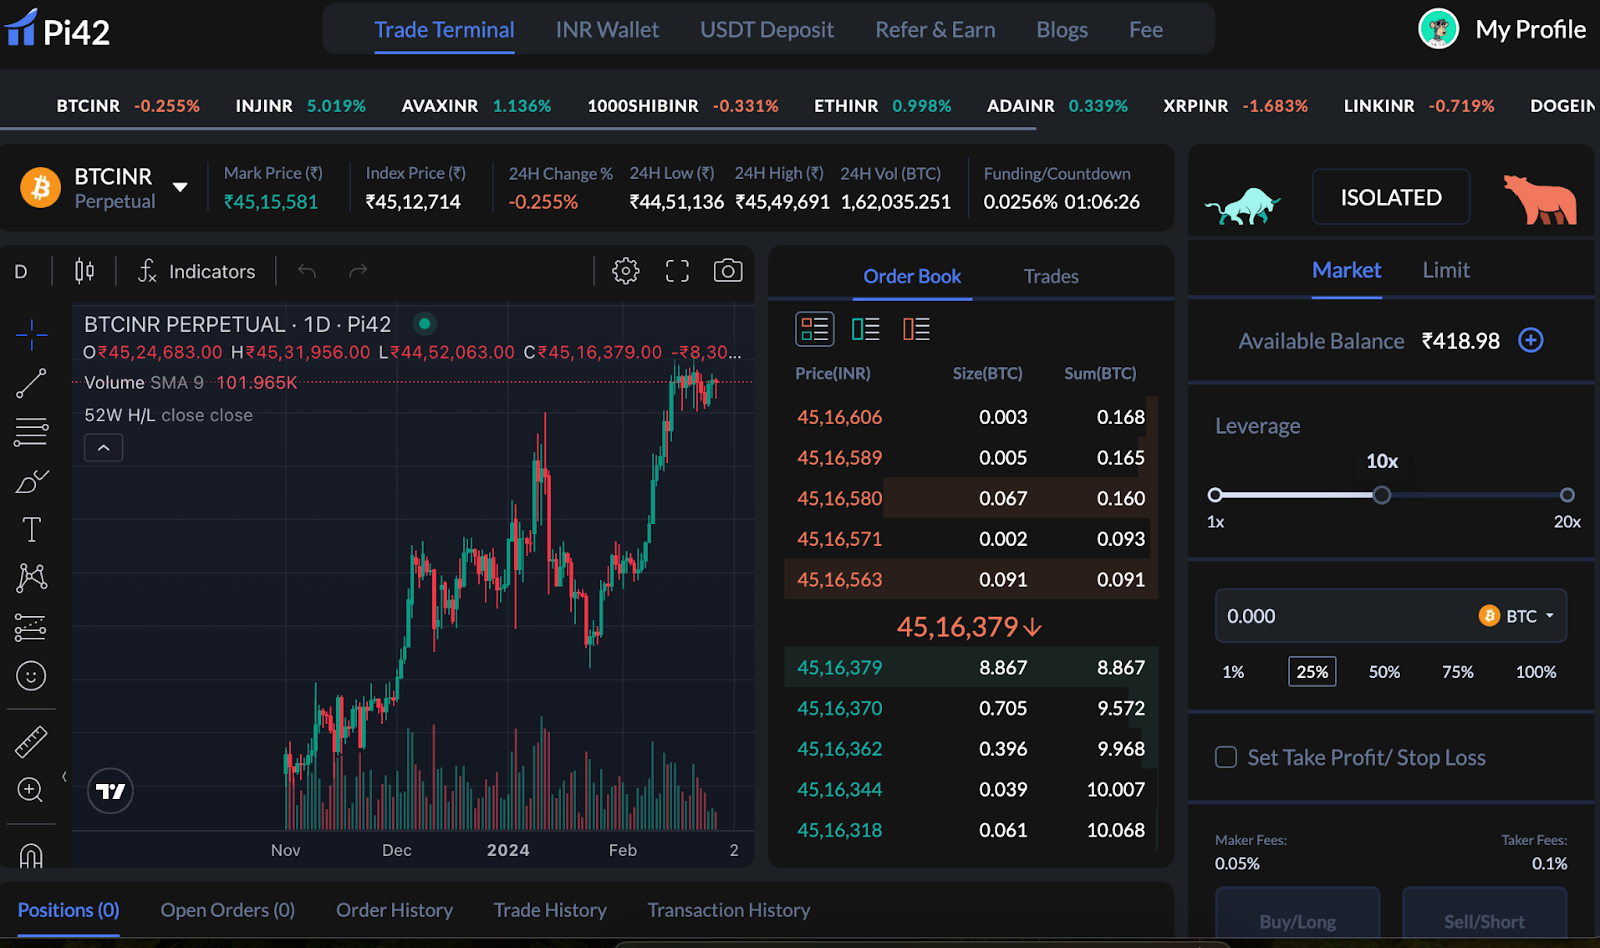This screenshot has height=948, width=1600.
Task: Select the trend line drawing tool
Action: point(32,383)
